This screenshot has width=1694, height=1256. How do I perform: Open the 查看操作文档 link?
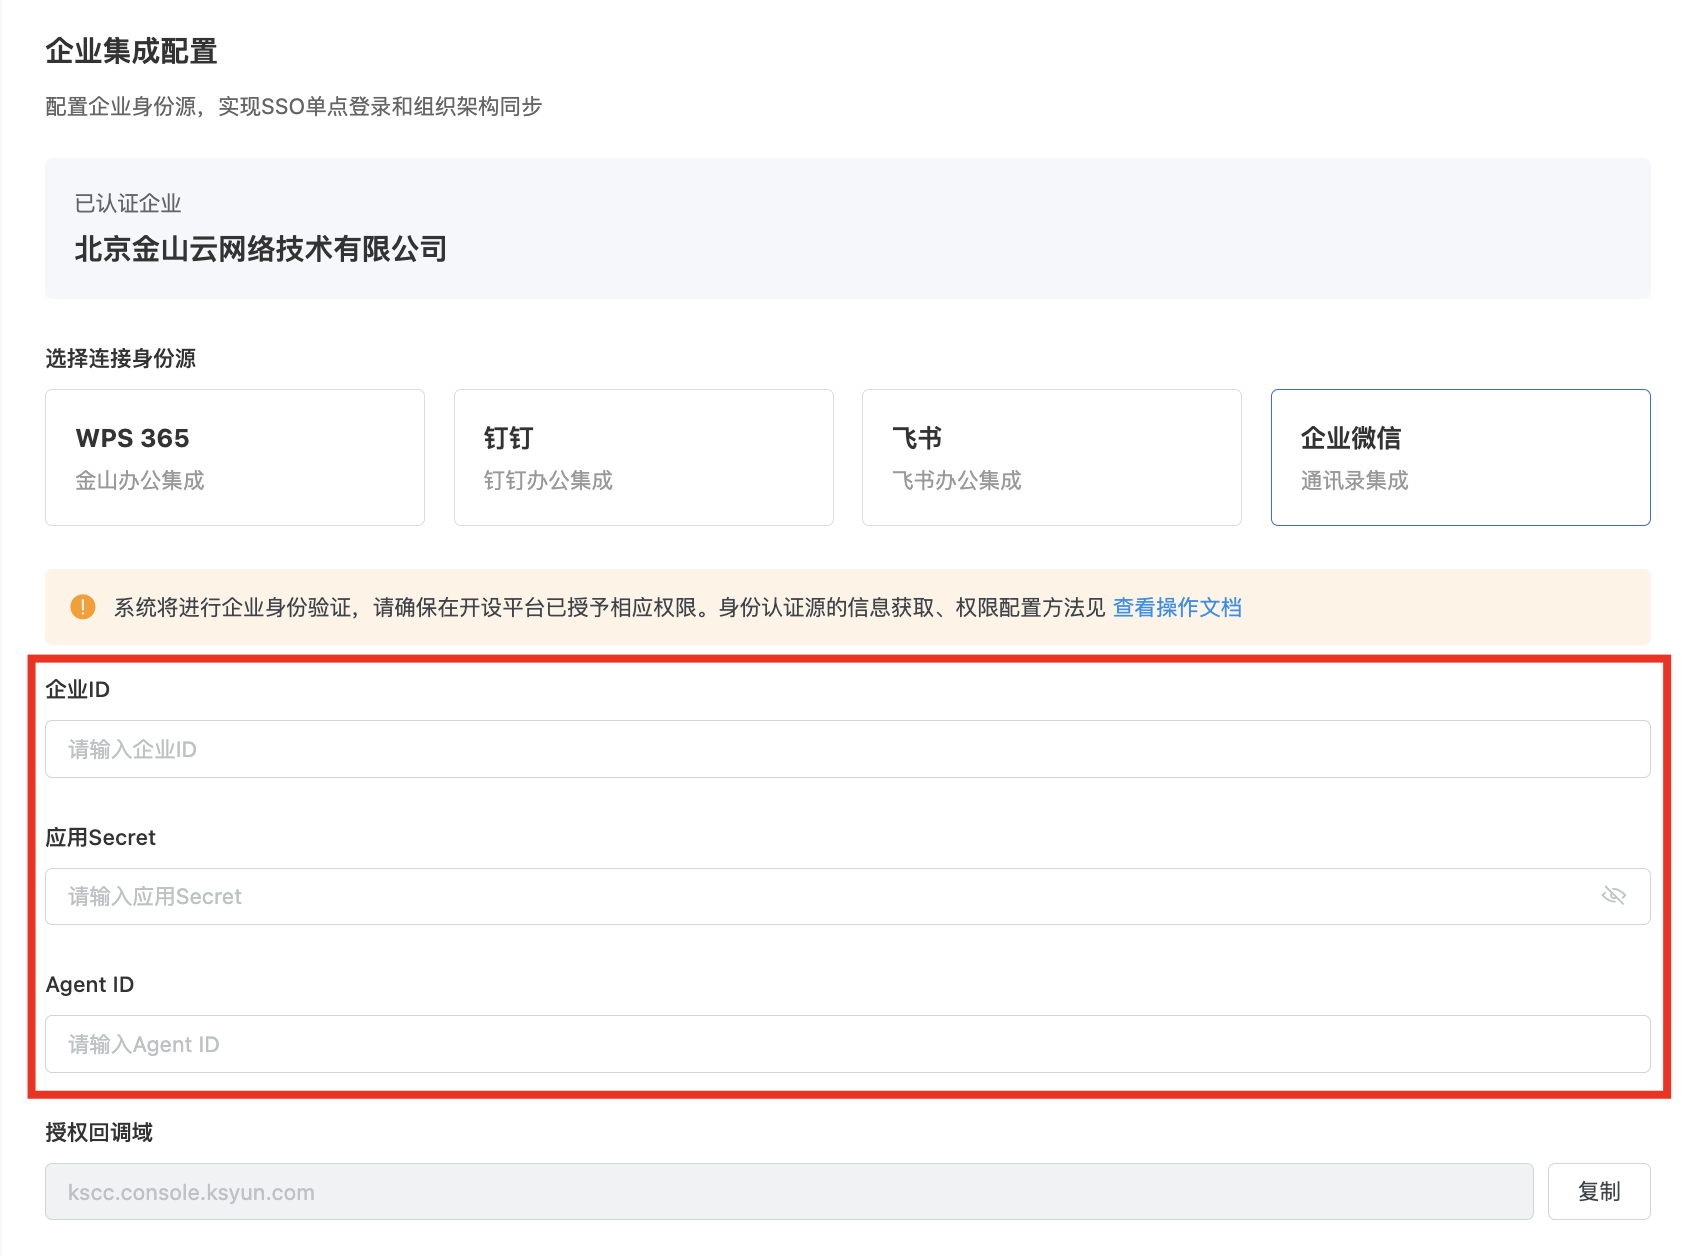[1177, 607]
